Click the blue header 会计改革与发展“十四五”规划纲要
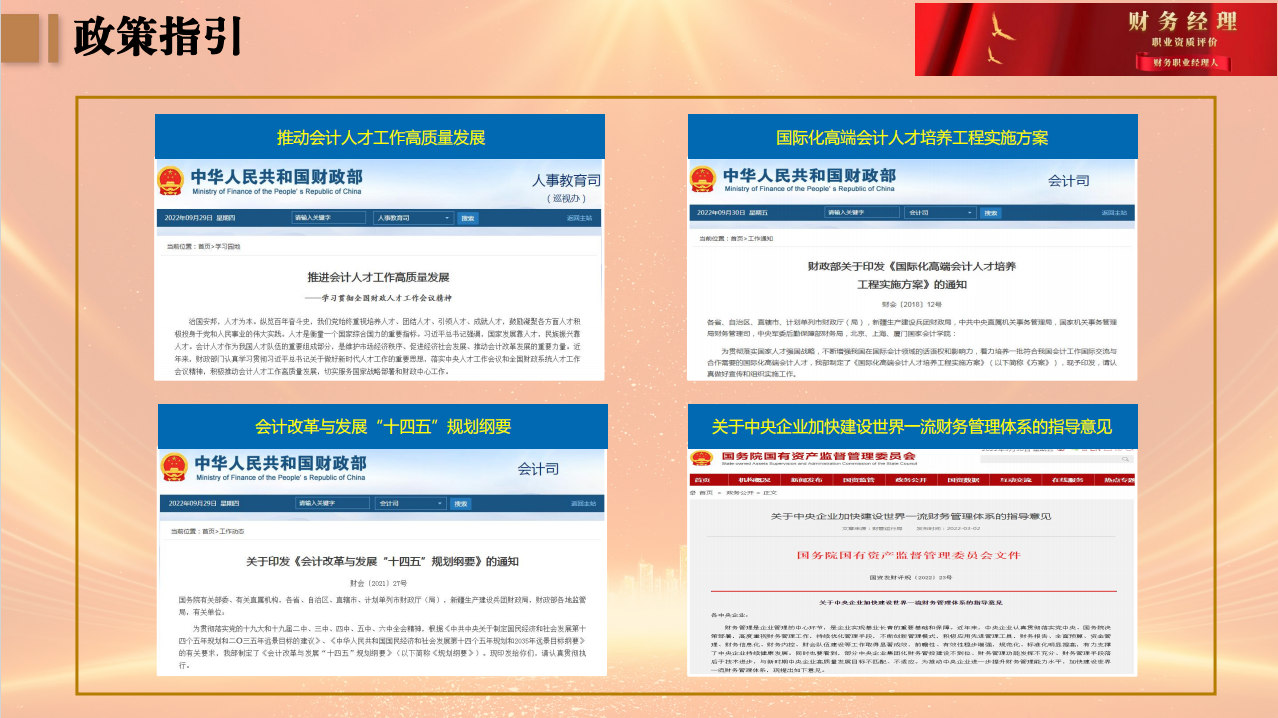The width and height of the screenshot is (1278, 718). pos(383,427)
